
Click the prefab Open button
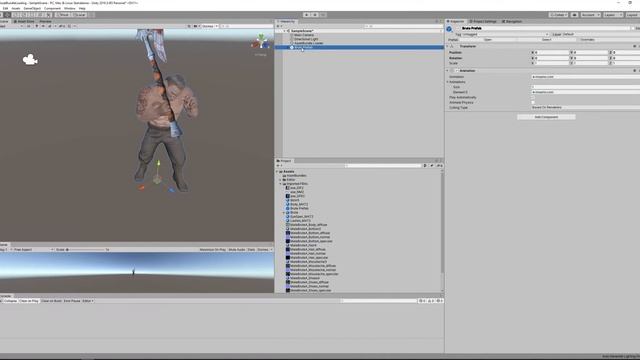pyautogui.click(x=488, y=40)
